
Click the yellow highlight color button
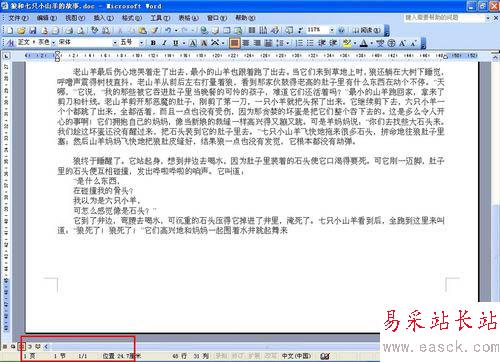(x=347, y=43)
